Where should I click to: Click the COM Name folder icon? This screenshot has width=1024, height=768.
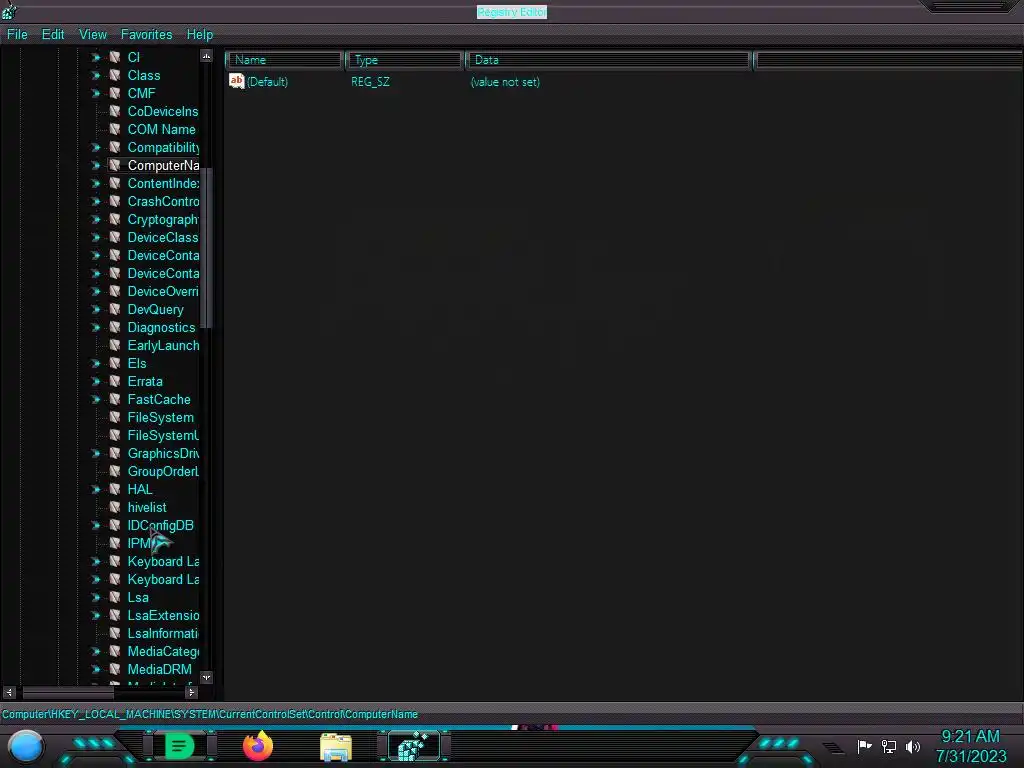(x=115, y=129)
